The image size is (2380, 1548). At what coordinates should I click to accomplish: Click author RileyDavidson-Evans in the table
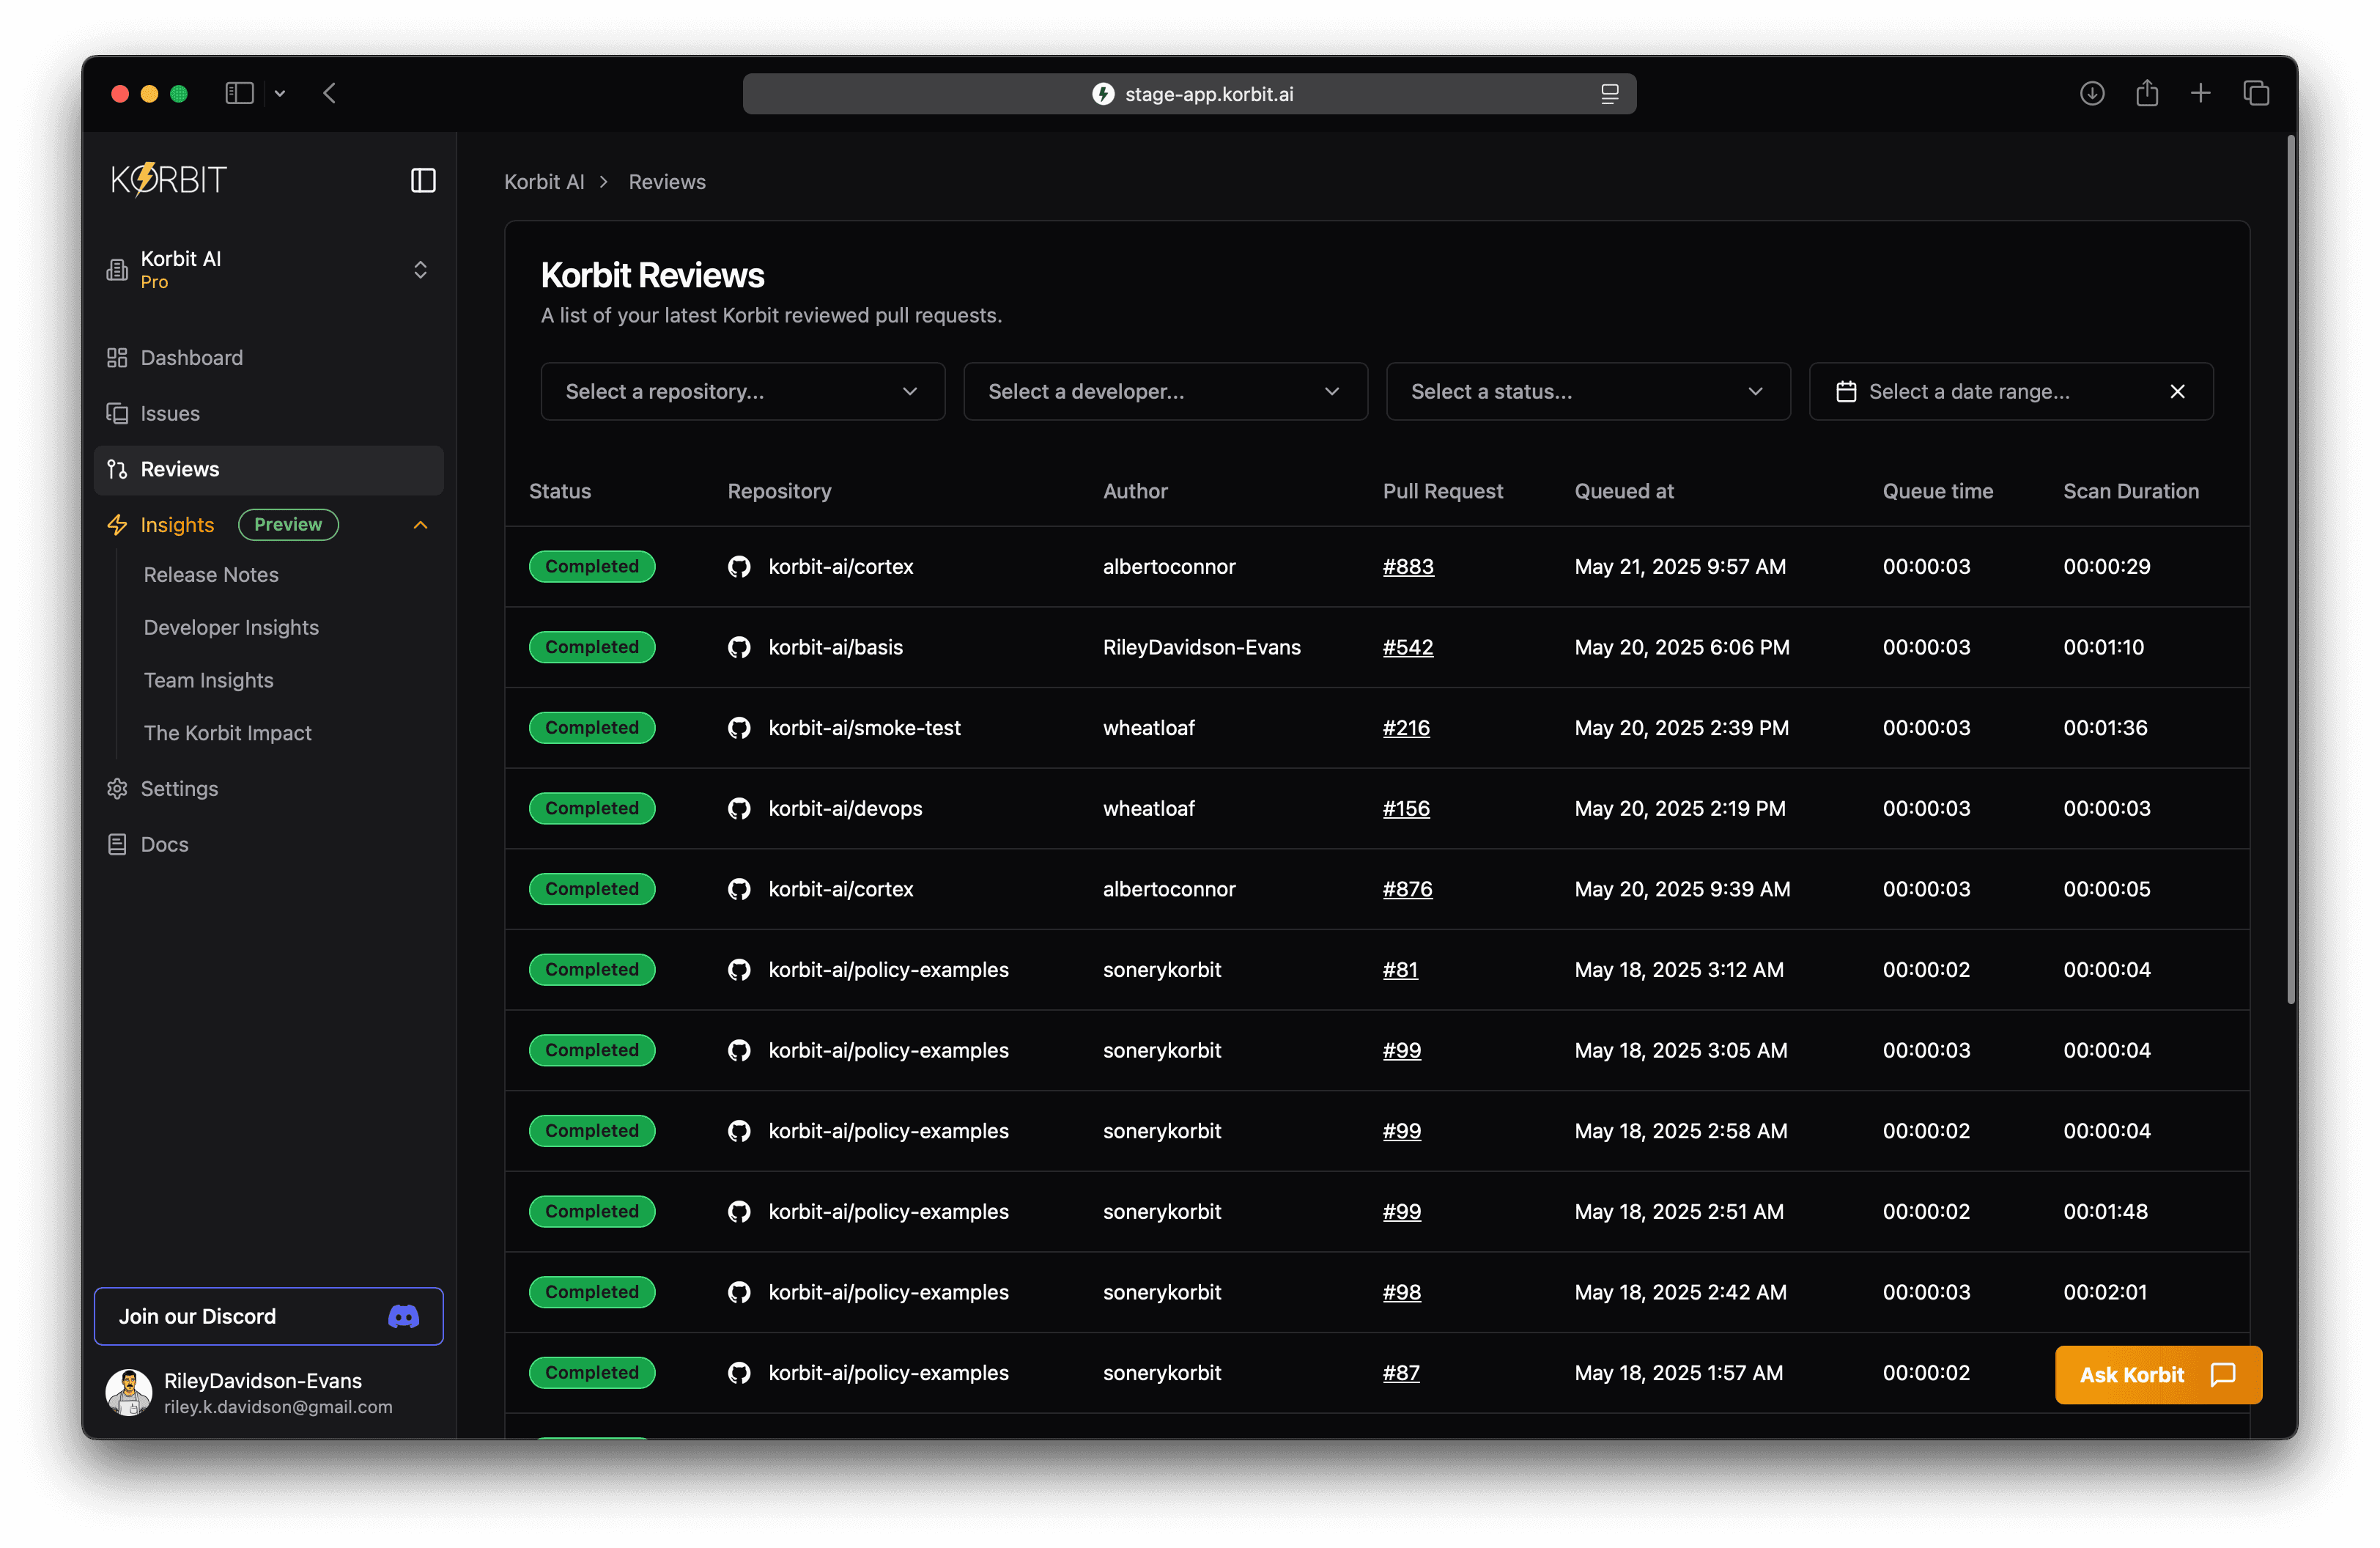coord(1202,647)
